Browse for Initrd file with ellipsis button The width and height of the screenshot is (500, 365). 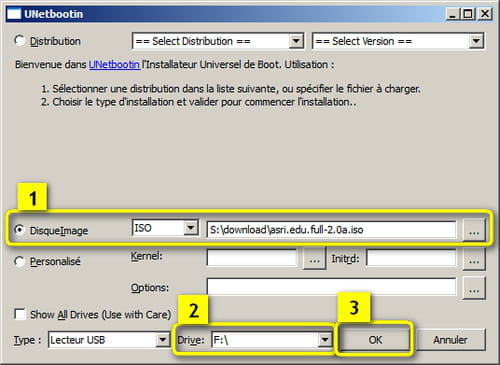tap(474, 259)
